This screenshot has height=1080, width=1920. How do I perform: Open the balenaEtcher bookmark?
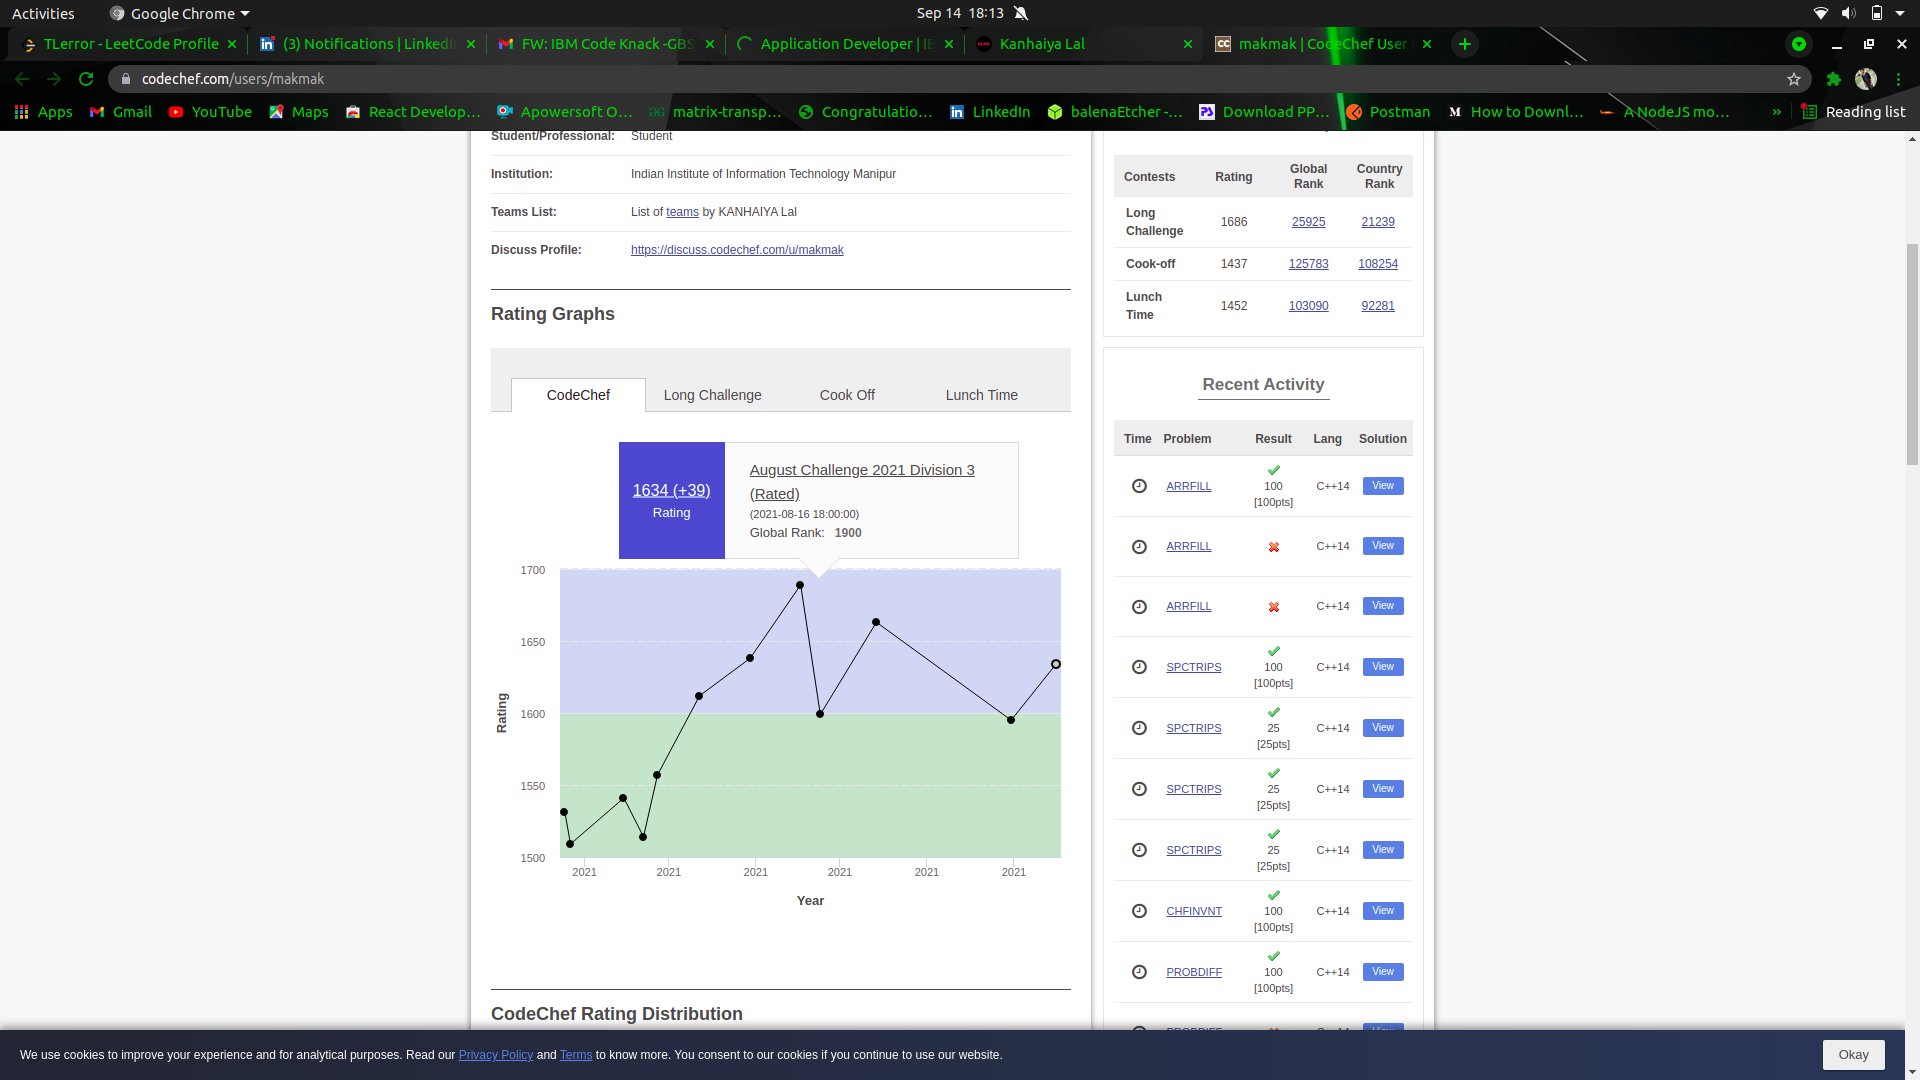click(x=1115, y=112)
